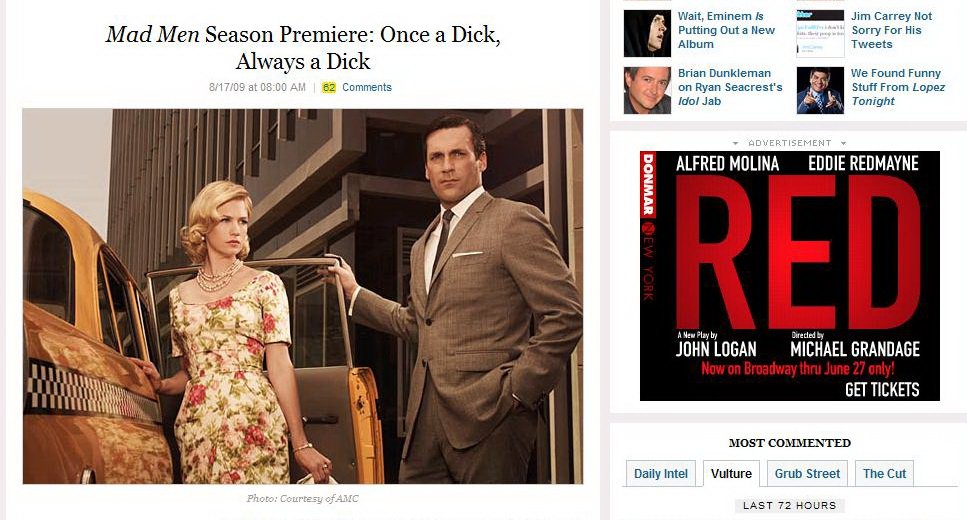Click GET TICKETS in the RED ad

coord(882,389)
